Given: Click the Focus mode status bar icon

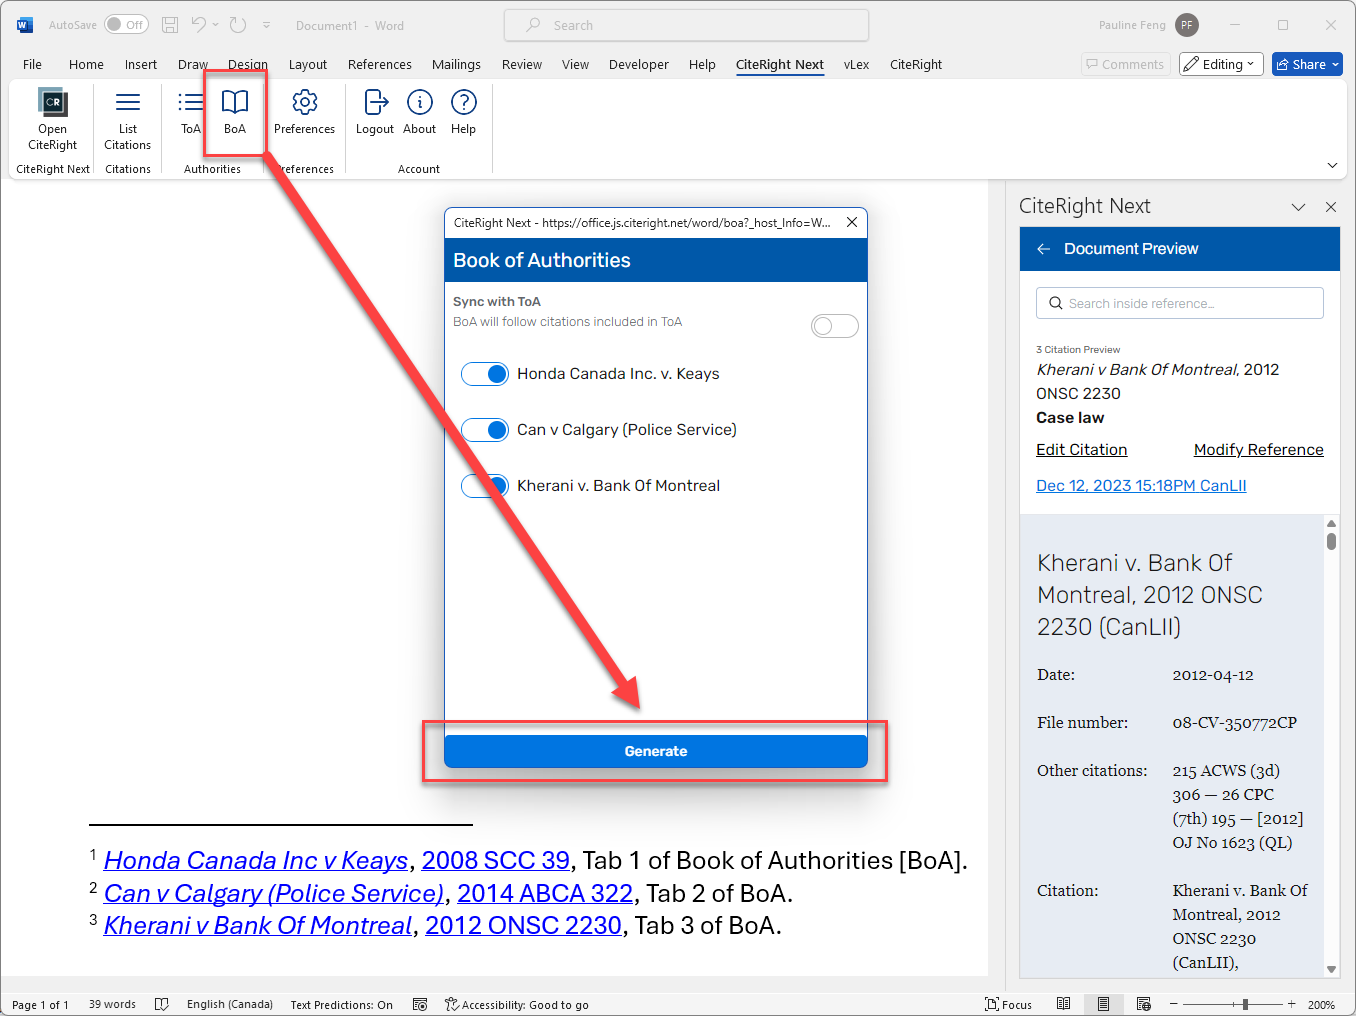Looking at the screenshot, I should point(1008,1004).
